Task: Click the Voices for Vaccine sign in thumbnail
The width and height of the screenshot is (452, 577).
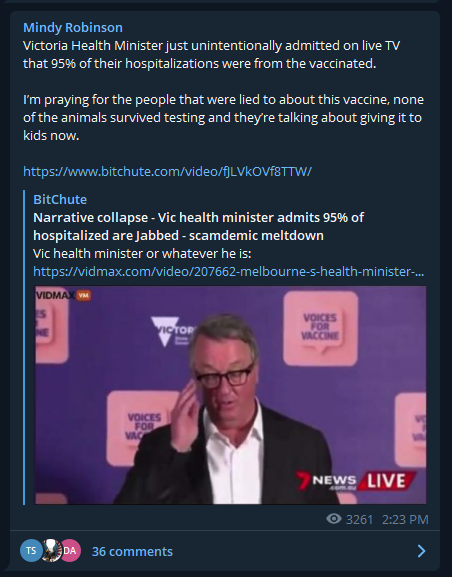Action: point(320,328)
